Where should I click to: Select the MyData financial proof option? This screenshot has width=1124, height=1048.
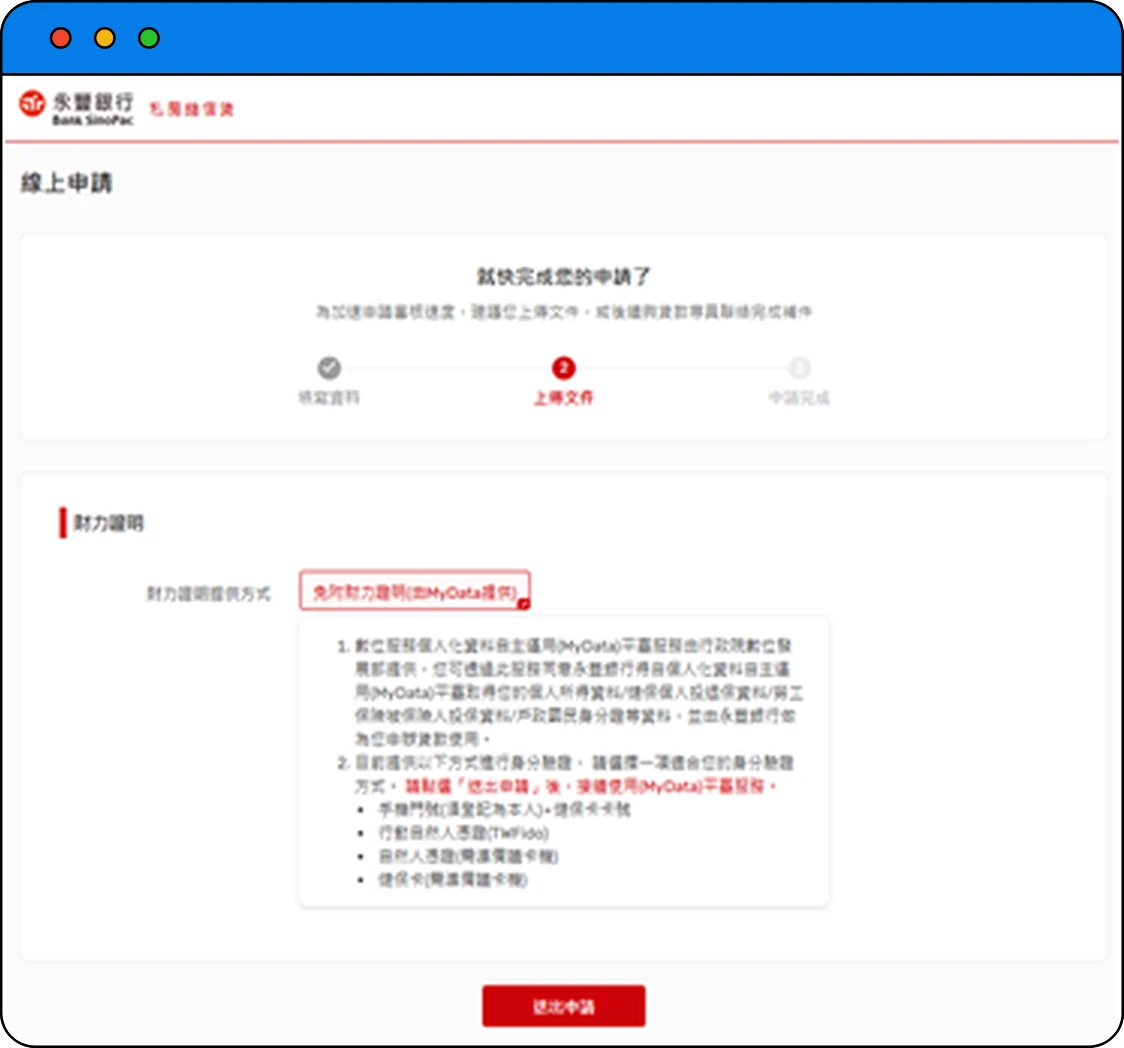414,591
